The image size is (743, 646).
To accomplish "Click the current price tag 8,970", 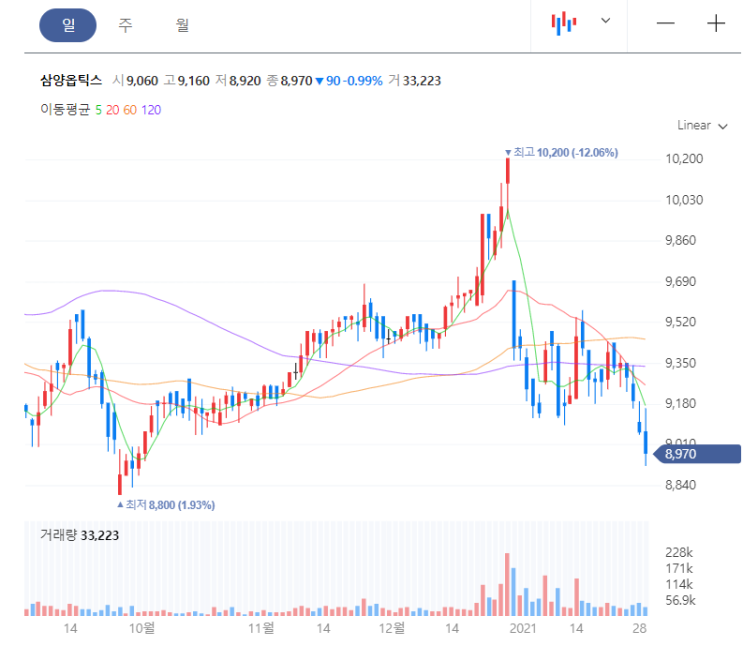I will pos(697,454).
